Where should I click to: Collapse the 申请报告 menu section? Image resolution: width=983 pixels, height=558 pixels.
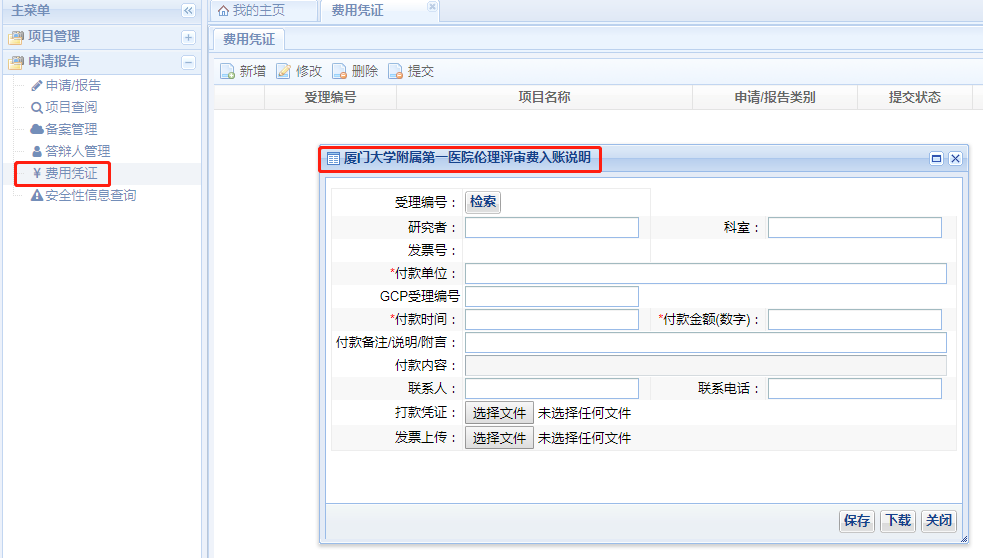pos(188,62)
